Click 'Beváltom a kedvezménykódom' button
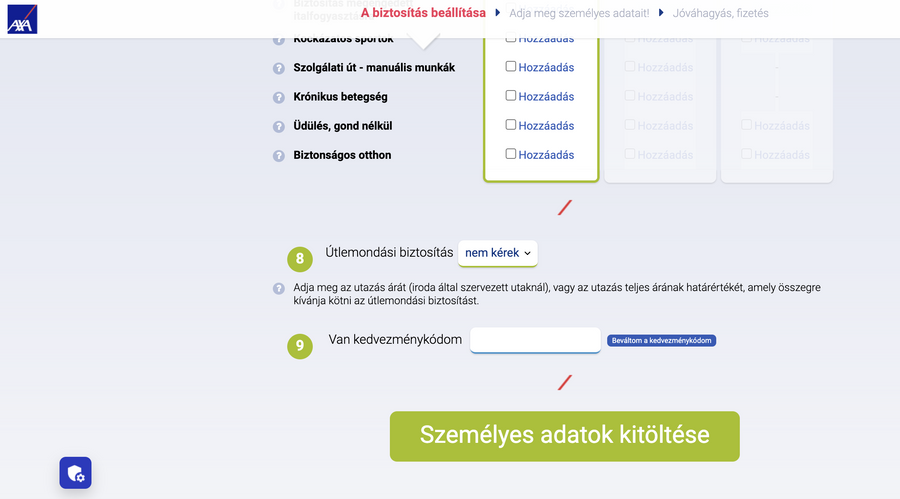Image resolution: width=900 pixels, height=499 pixels. tap(661, 341)
